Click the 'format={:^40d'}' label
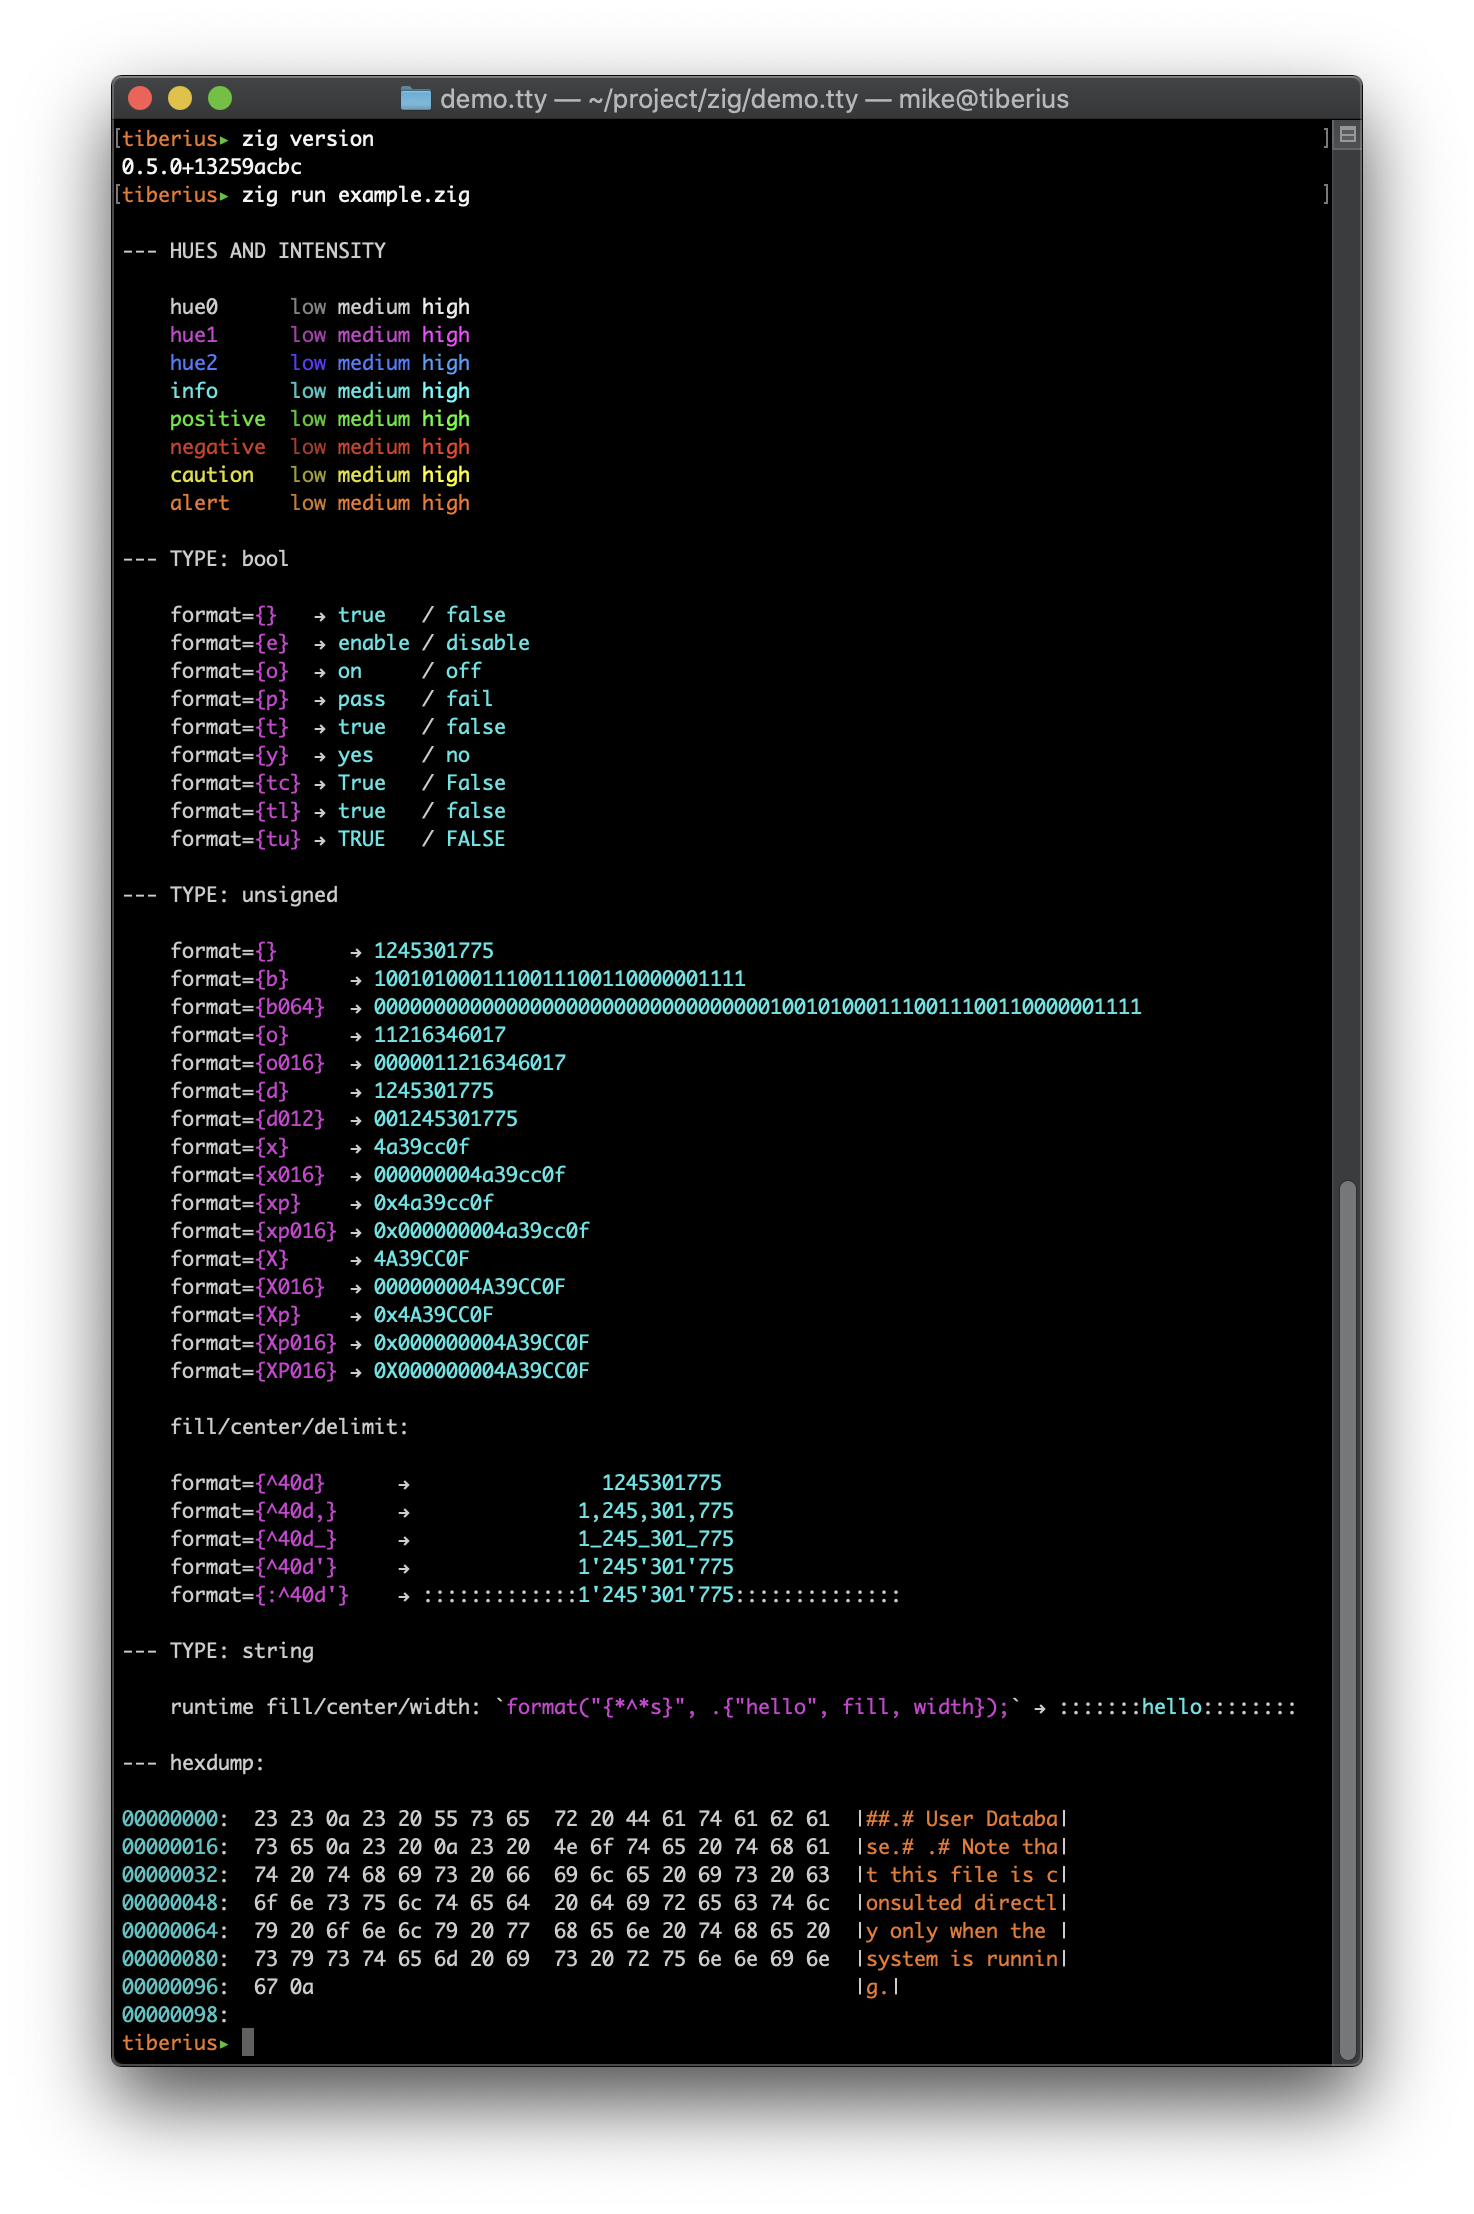This screenshot has width=1474, height=2214. (260, 1595)
